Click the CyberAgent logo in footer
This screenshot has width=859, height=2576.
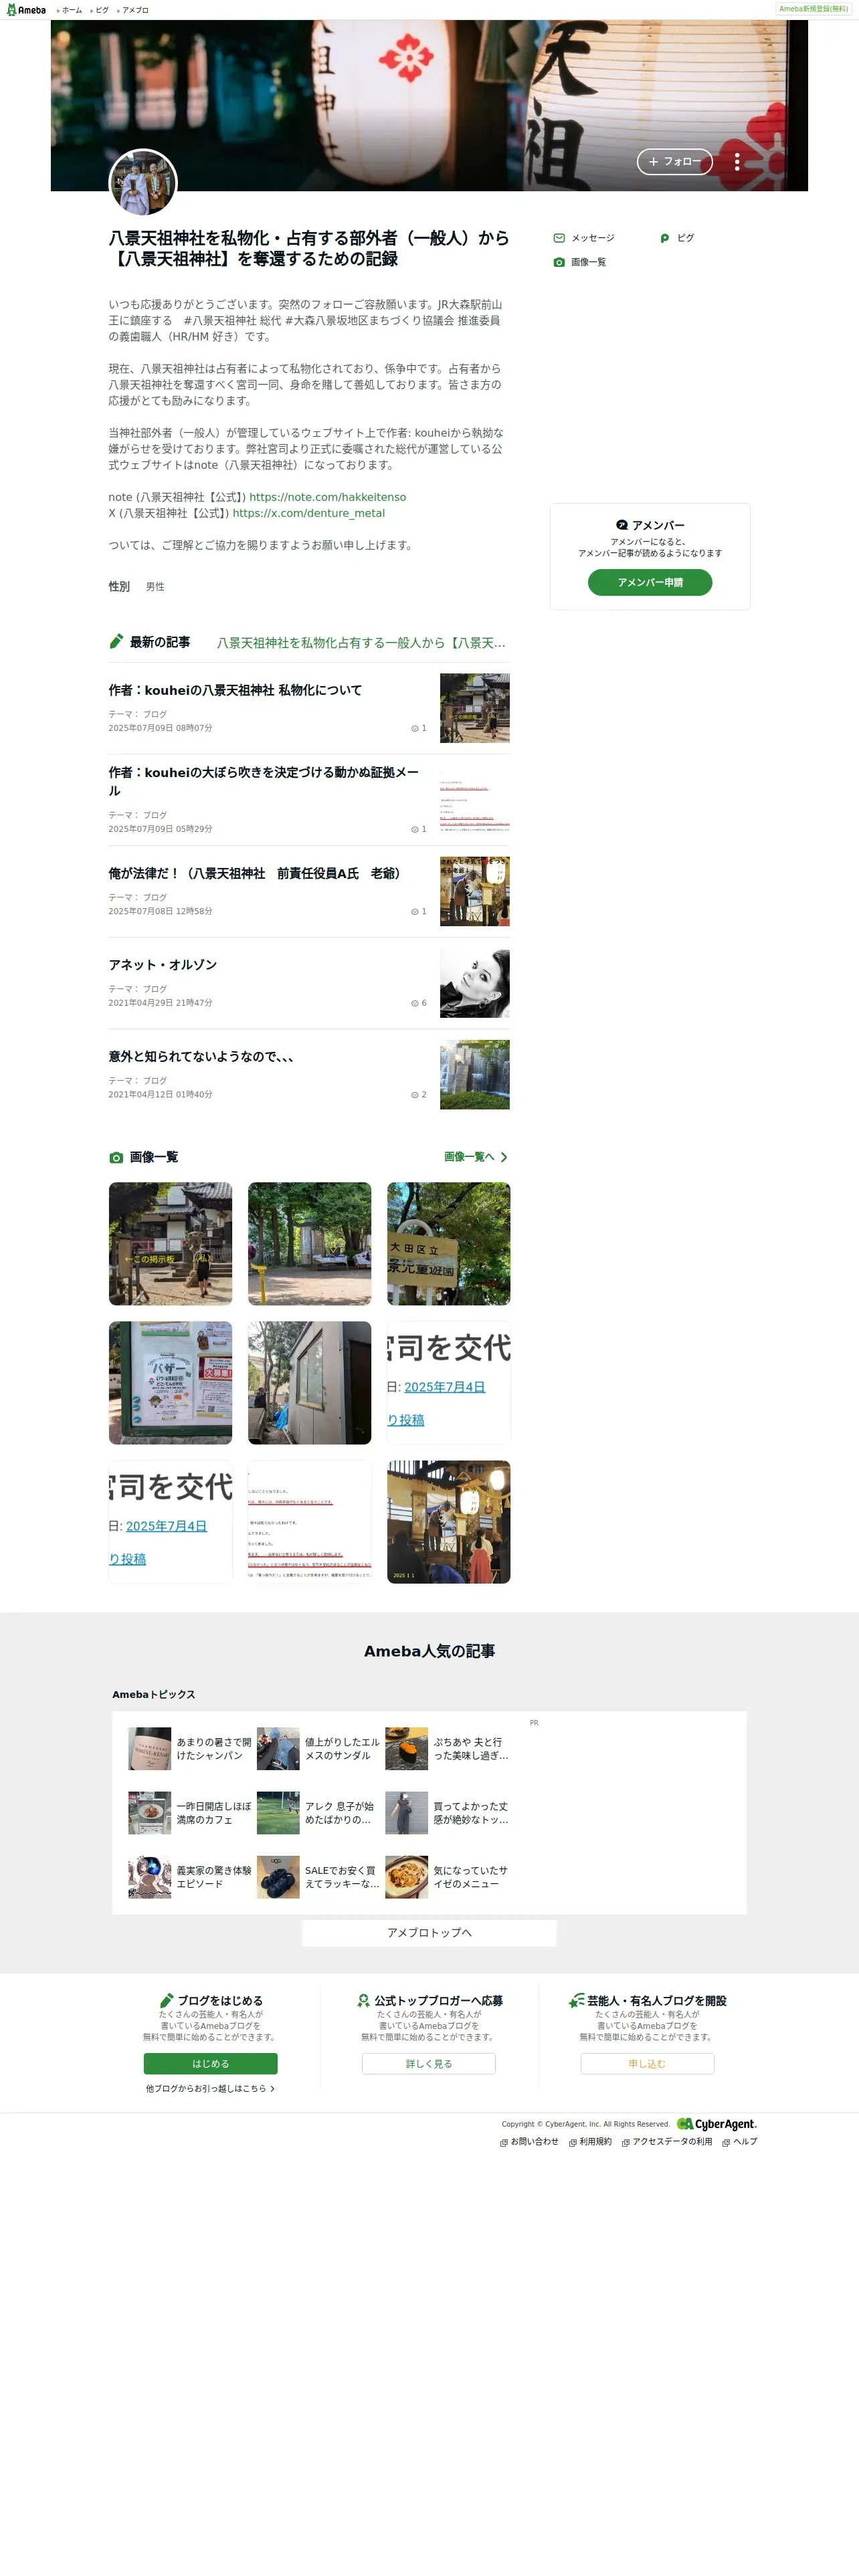point(717,2123)
